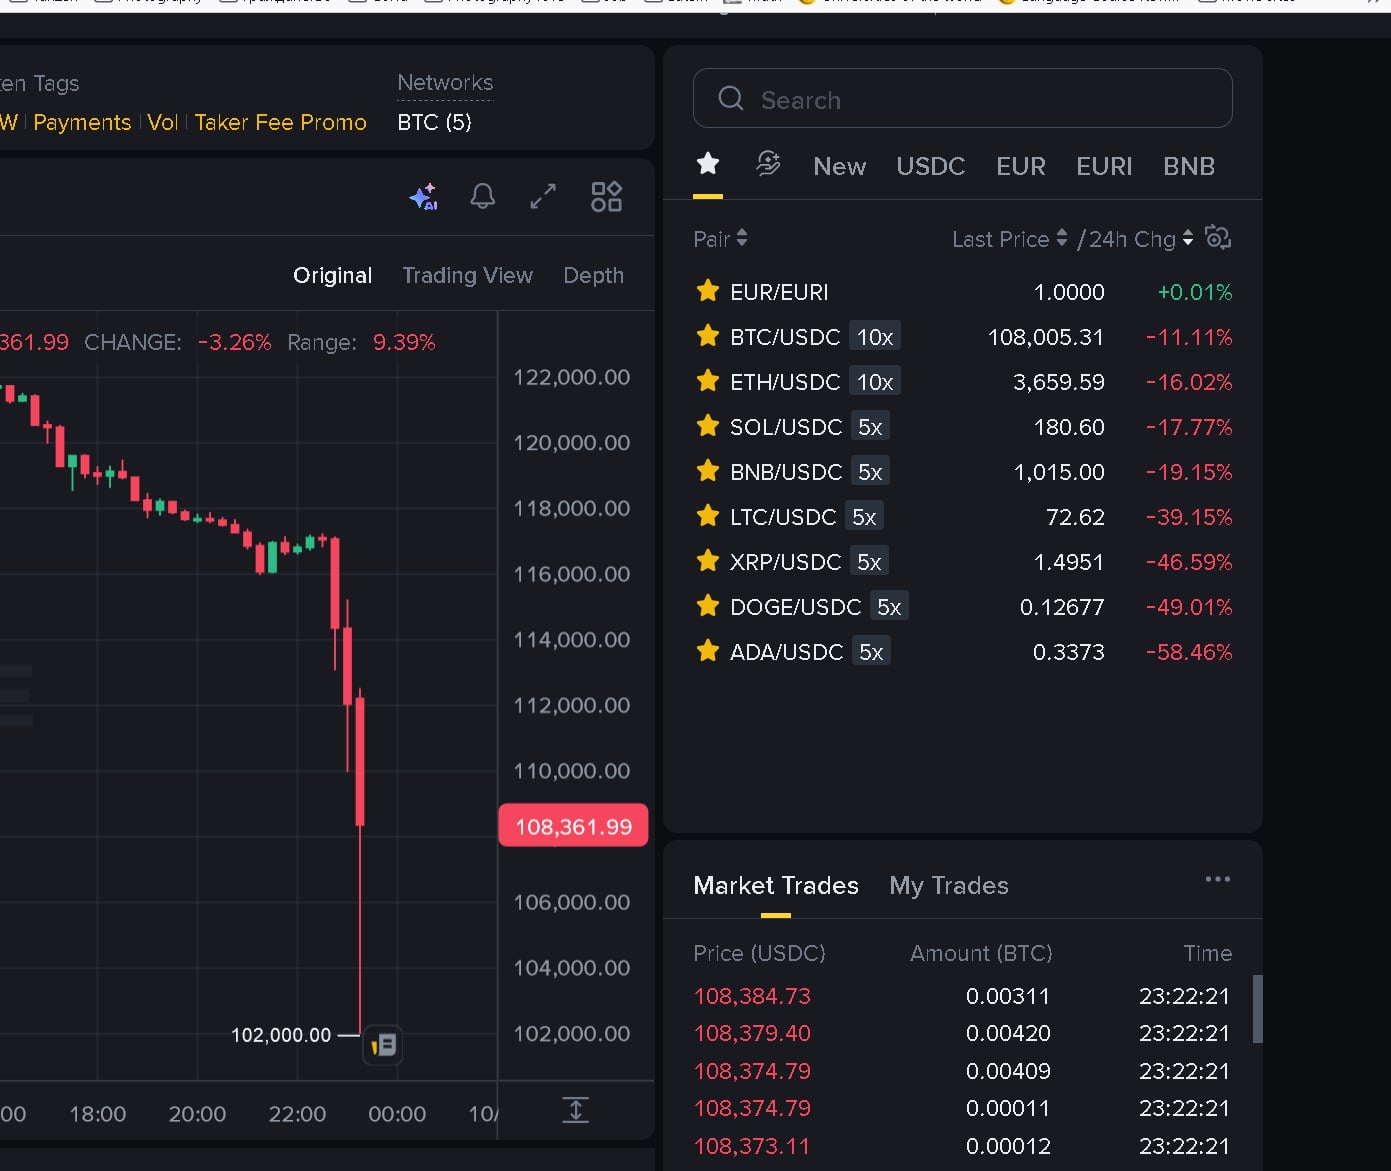Open the My Trades tab

tap(948, 885)
